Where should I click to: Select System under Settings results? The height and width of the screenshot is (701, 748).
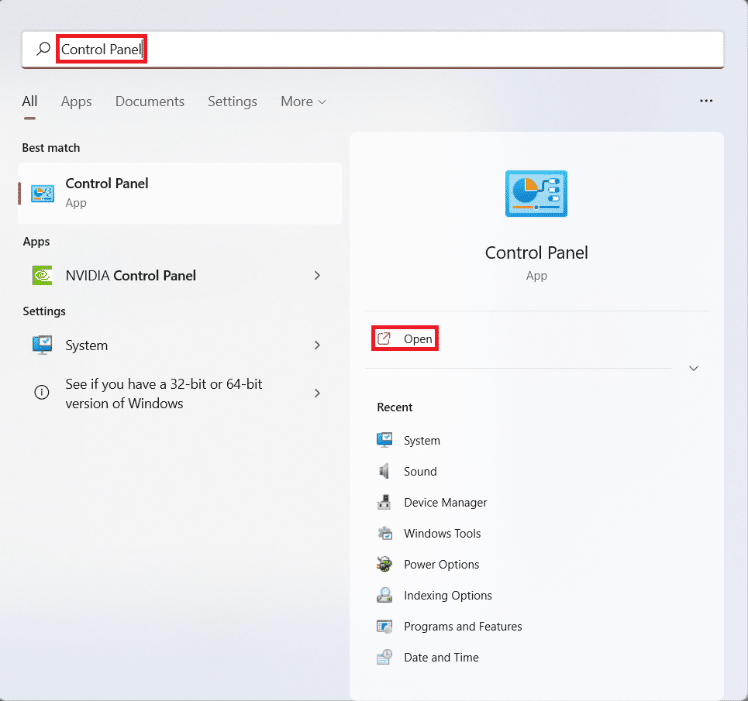86,345
